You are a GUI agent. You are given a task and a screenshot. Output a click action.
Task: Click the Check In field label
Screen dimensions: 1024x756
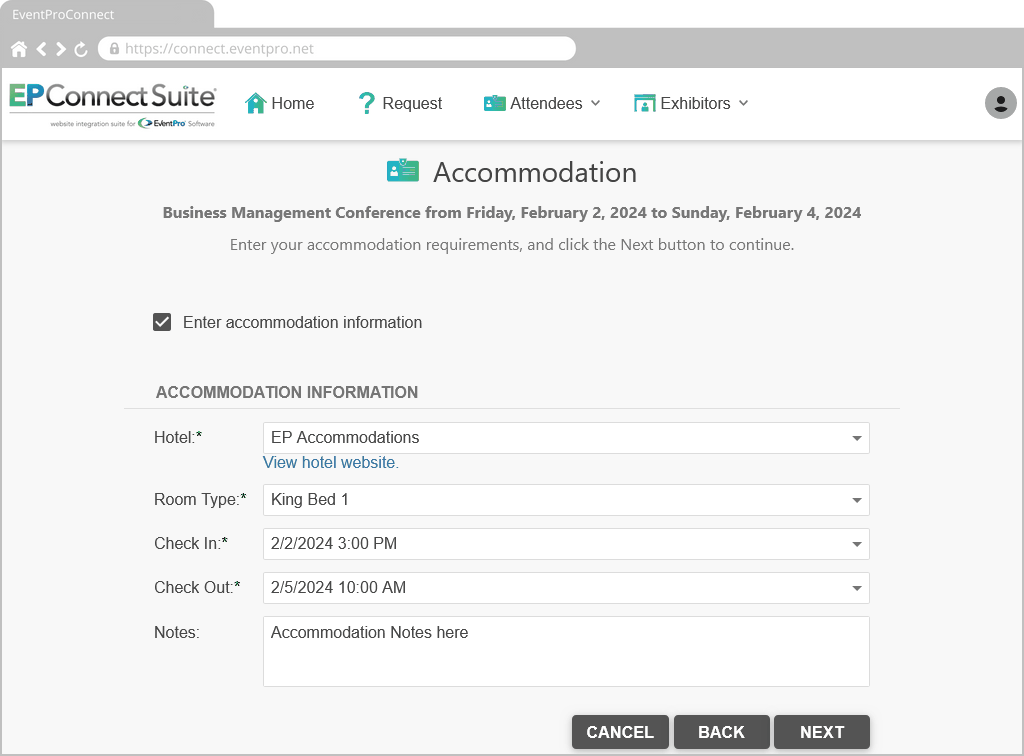click(x=191, y=543)
